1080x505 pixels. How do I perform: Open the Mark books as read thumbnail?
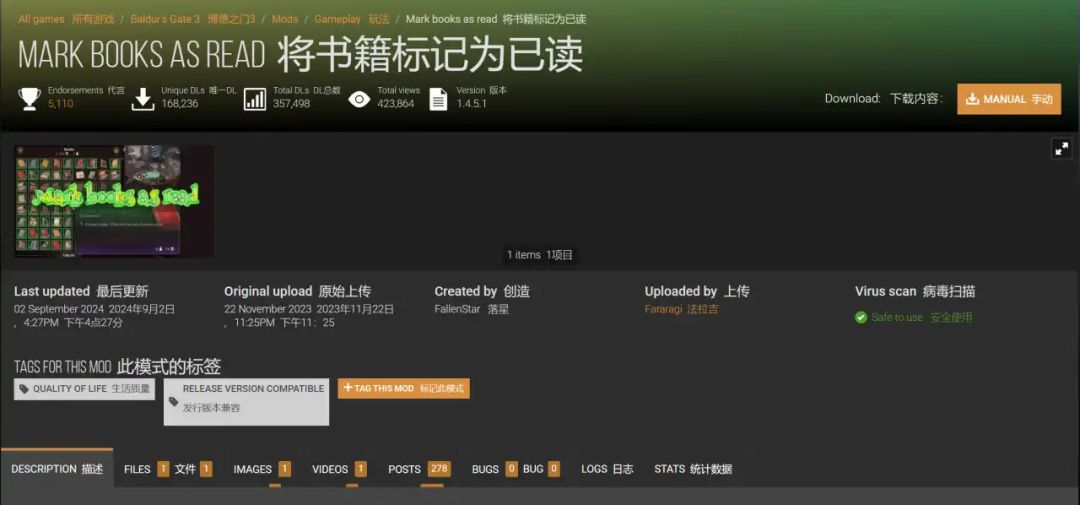114,200
